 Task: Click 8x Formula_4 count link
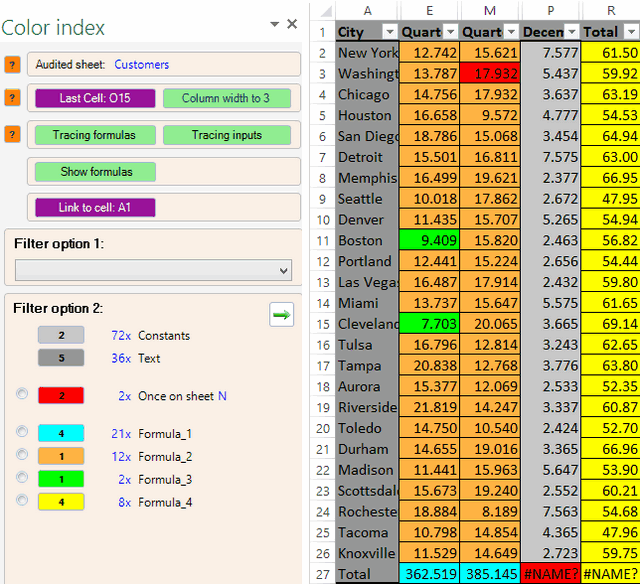click(124, 502)
